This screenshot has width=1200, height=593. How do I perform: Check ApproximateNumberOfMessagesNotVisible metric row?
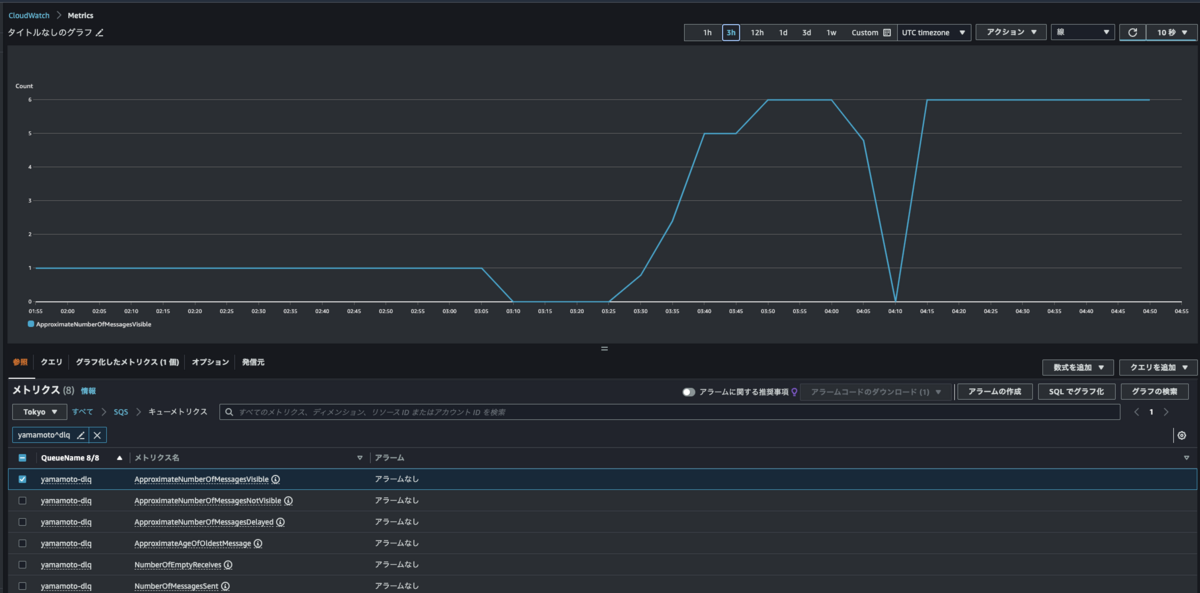pyautogui.click(x=23, y=500)
